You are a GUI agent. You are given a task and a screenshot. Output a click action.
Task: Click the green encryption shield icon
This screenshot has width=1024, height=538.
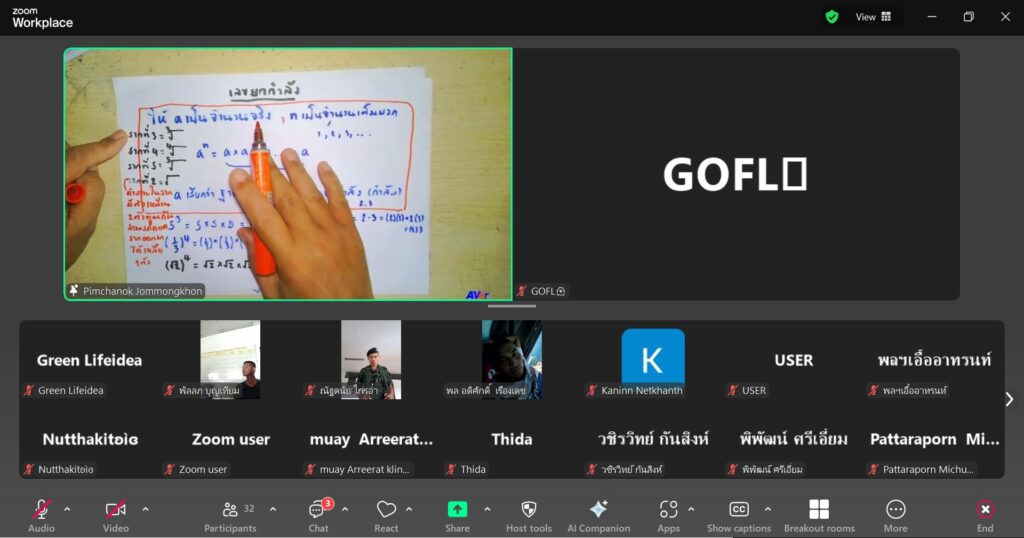pos(831,17)
